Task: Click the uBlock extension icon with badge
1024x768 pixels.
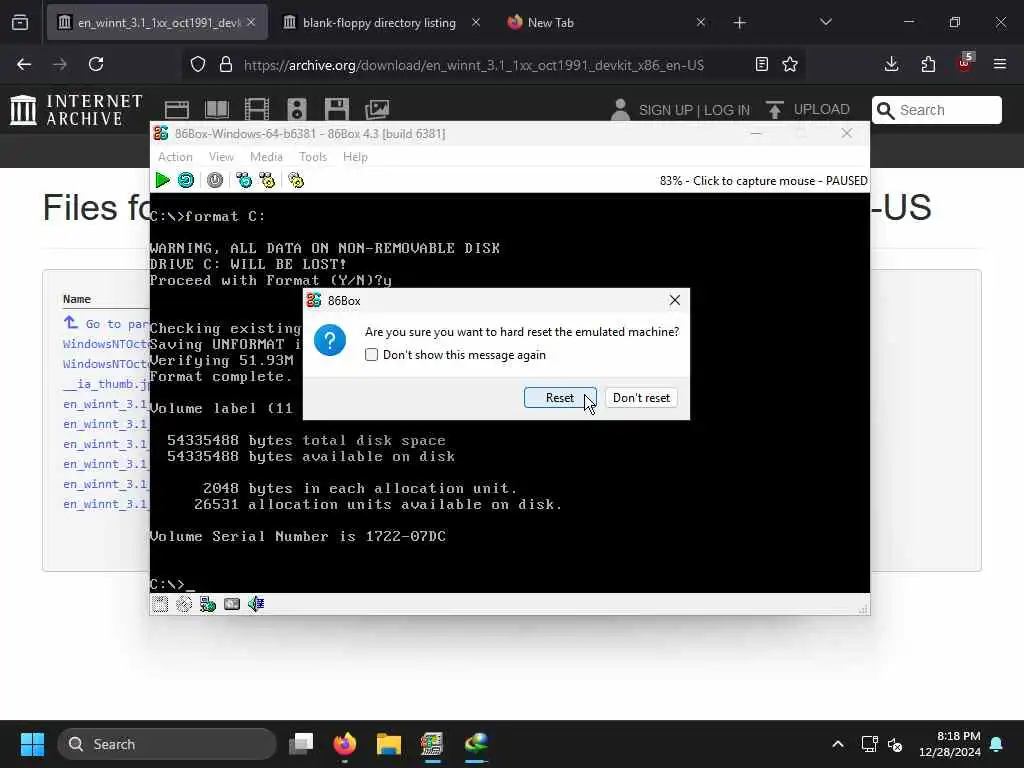Action: [x=965, y=63]
